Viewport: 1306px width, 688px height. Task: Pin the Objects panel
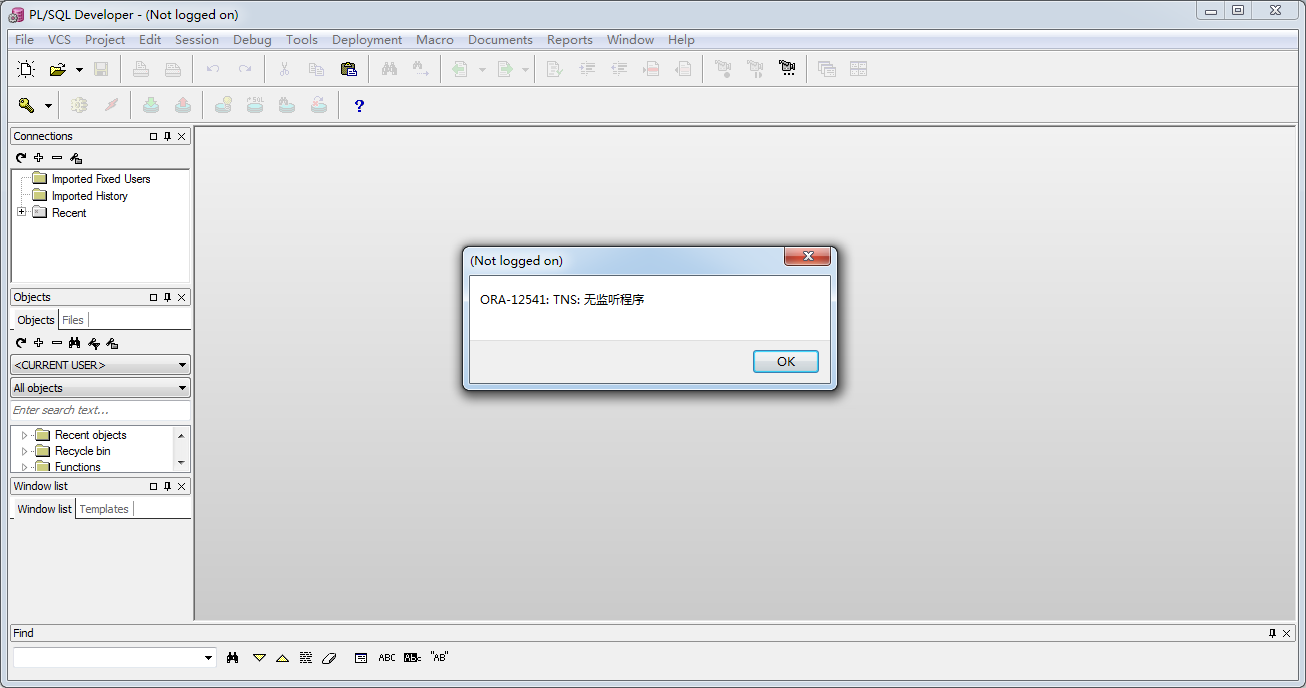167,297
